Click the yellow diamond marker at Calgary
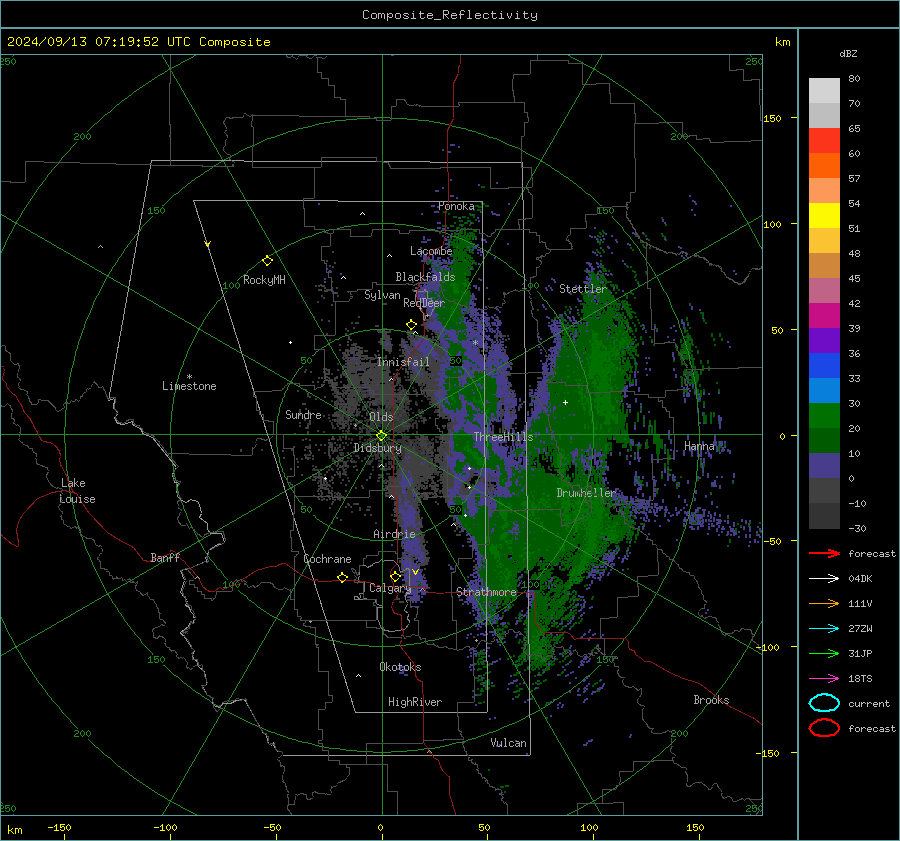This screenshot has width=900, height=841. [x=395, y=576]
